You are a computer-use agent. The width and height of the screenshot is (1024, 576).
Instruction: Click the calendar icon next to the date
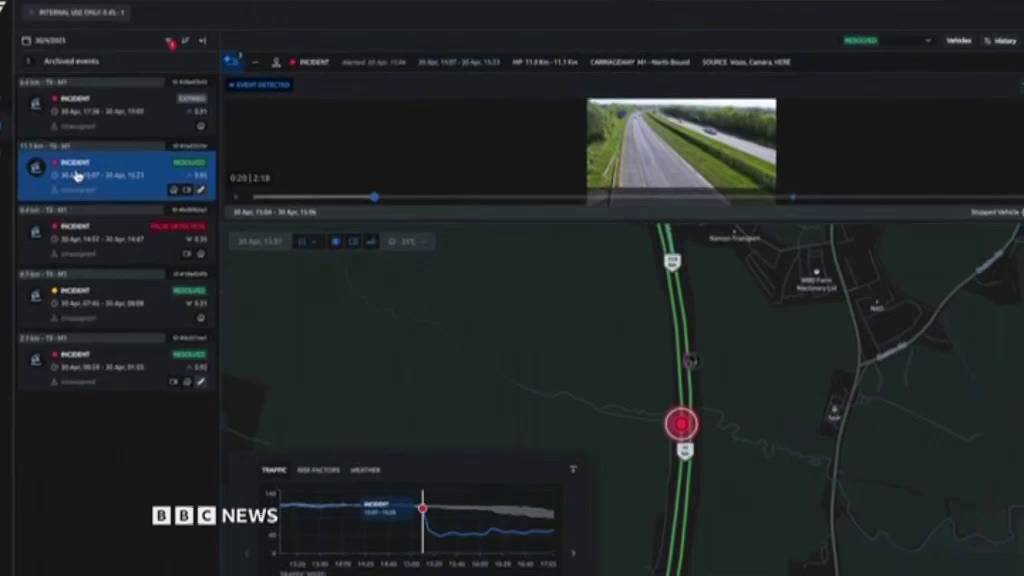click(27, 41)
